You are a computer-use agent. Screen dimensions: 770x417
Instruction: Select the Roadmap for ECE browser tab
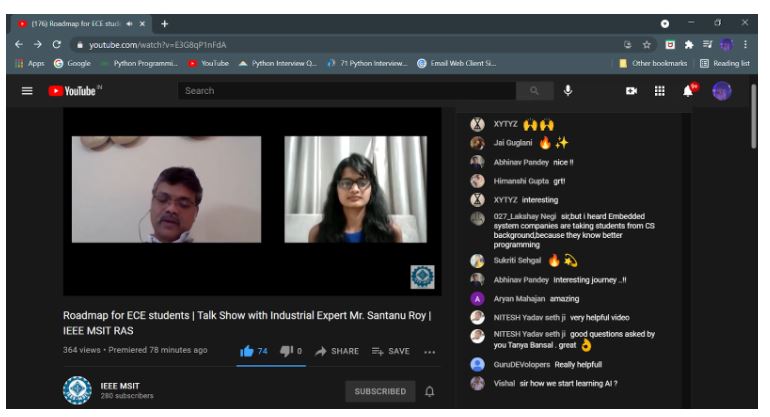(x=75, y=22)
